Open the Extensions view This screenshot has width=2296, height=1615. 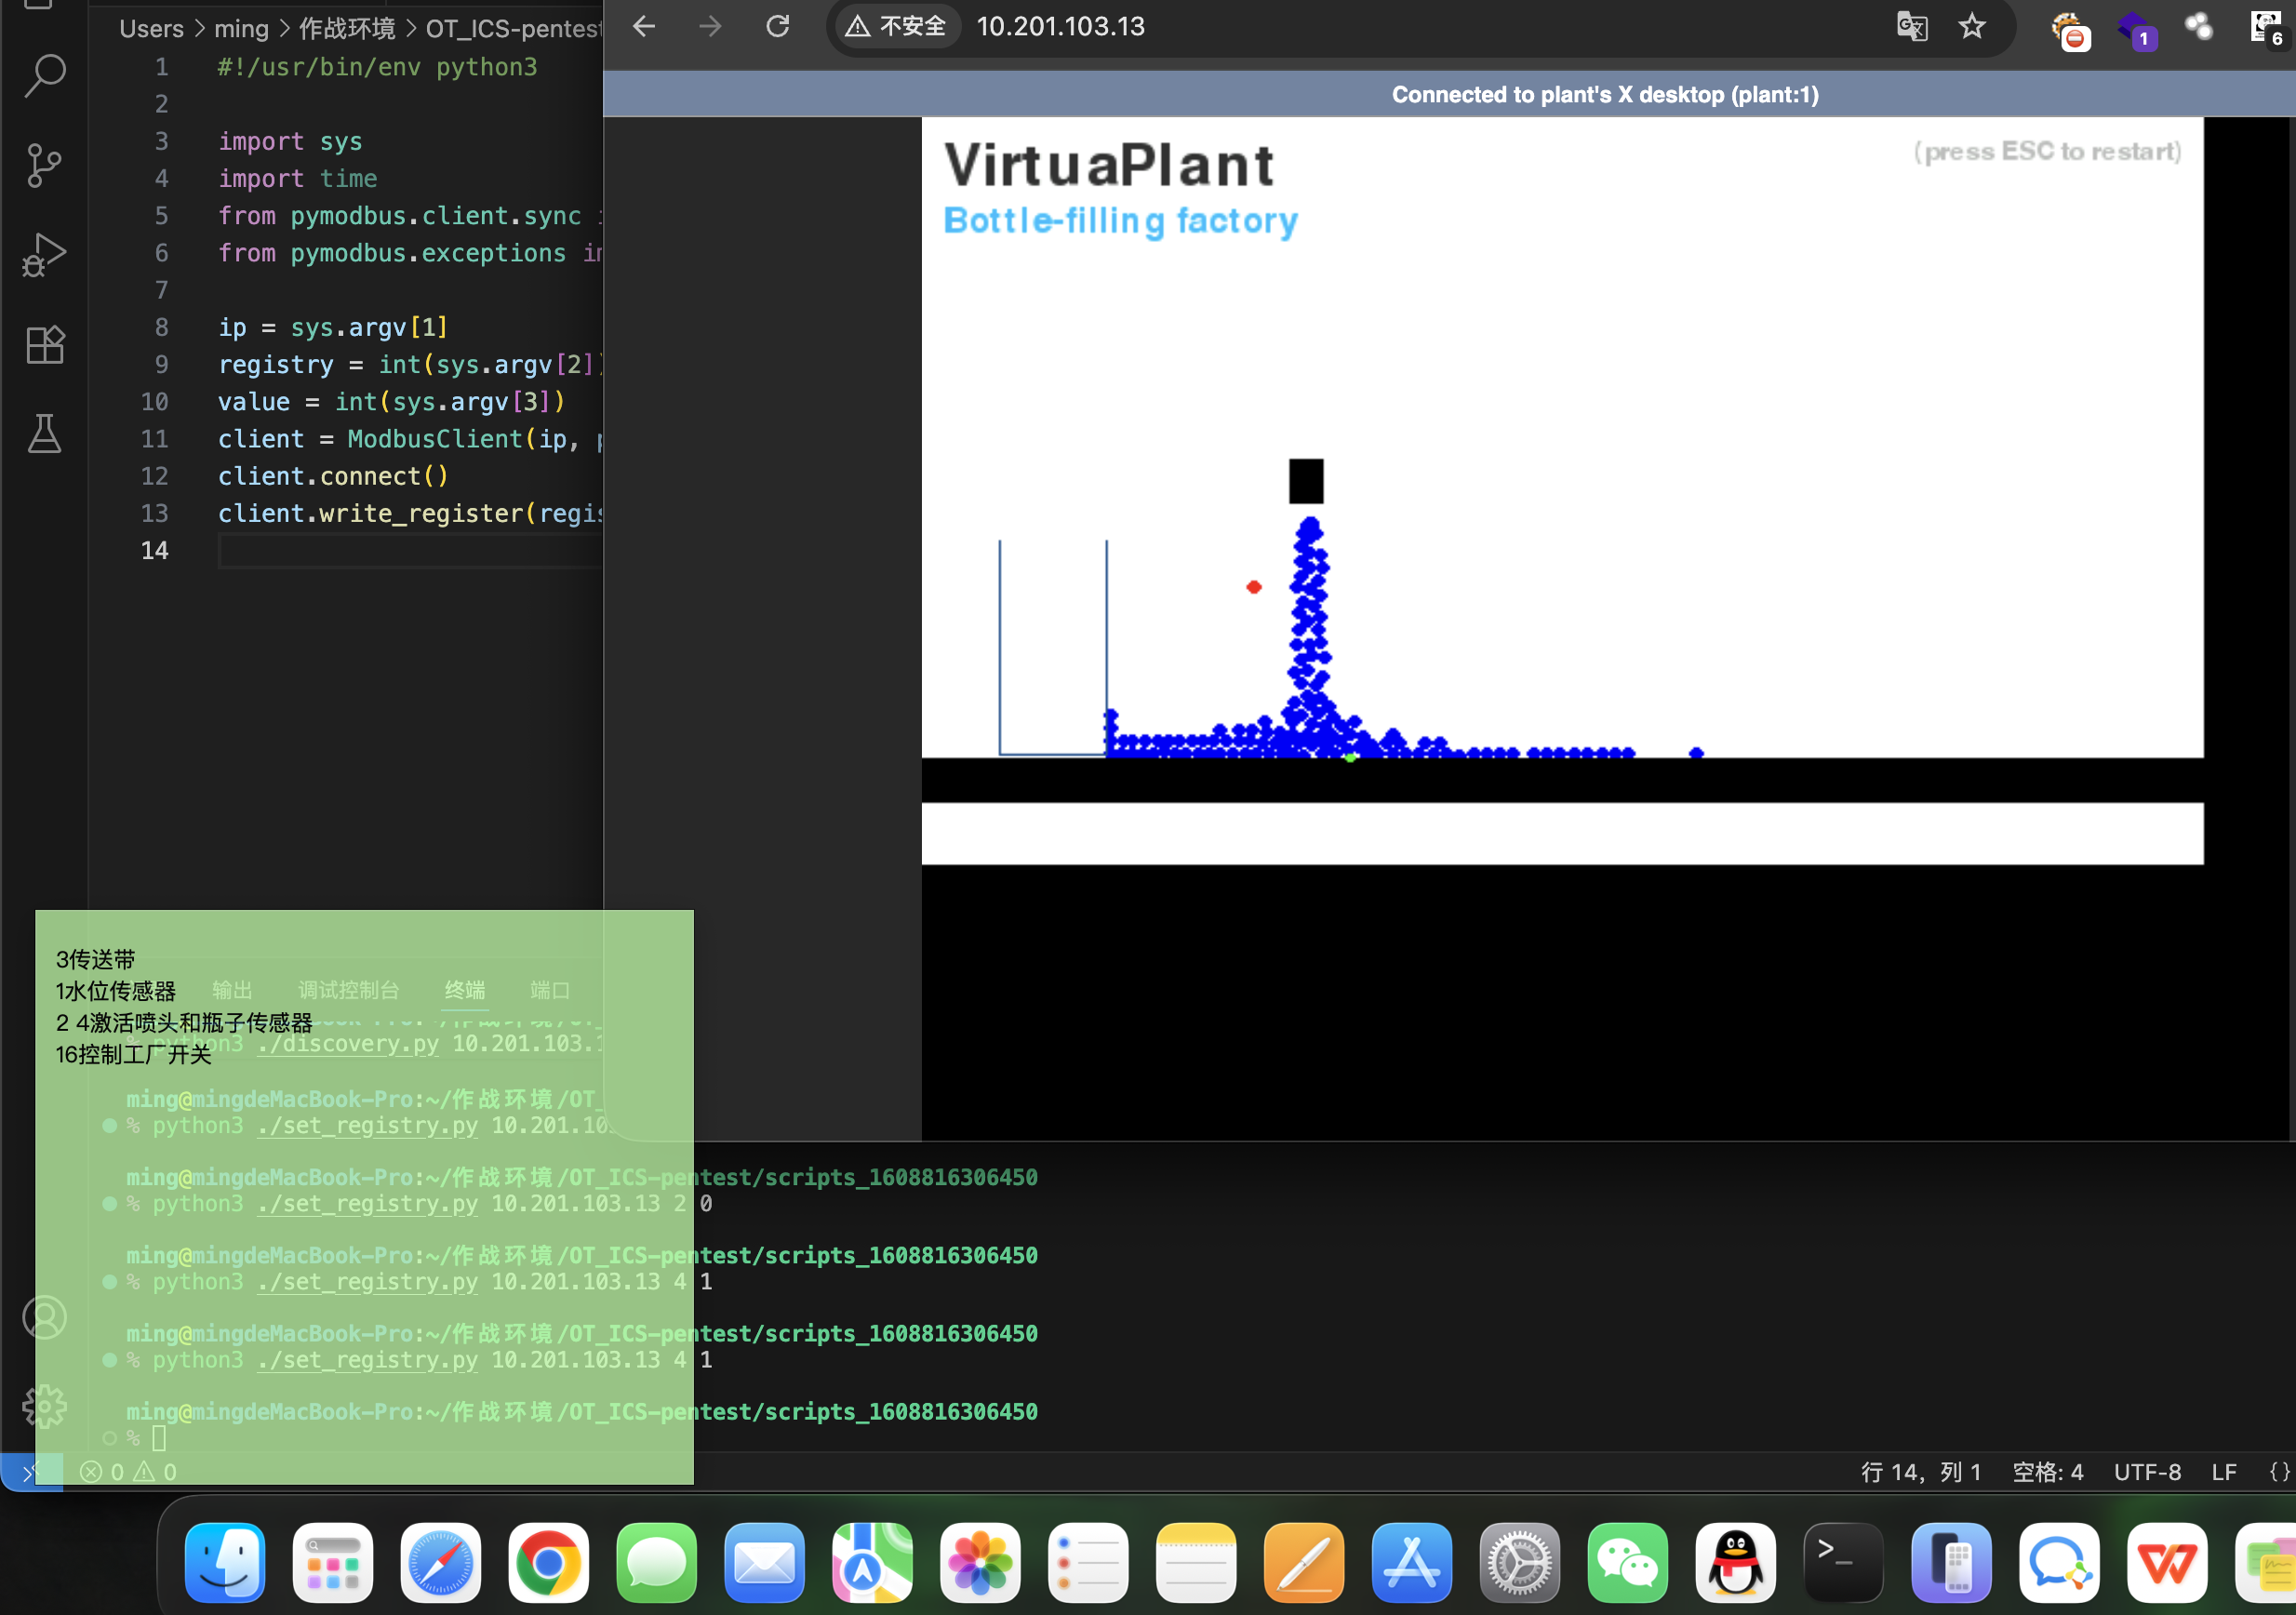coord(44,345)
